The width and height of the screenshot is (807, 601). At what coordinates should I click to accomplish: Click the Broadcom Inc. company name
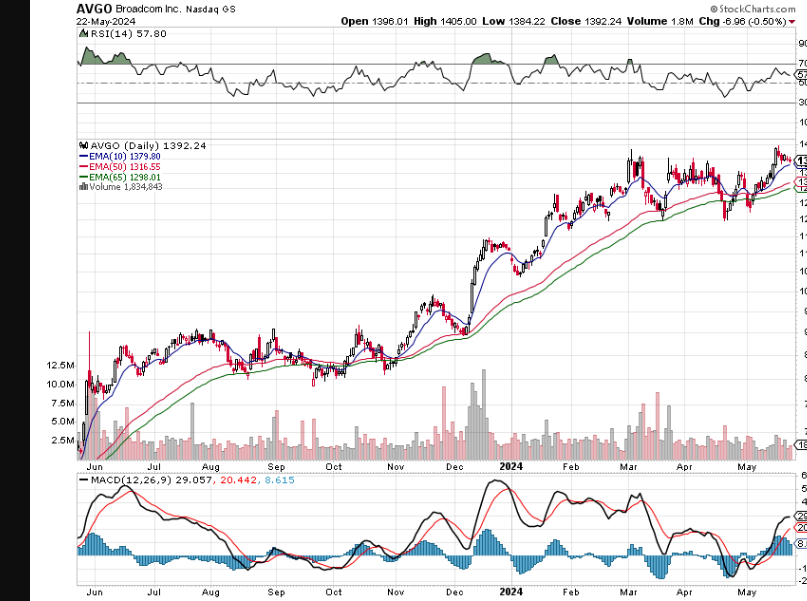coord(148,9)
